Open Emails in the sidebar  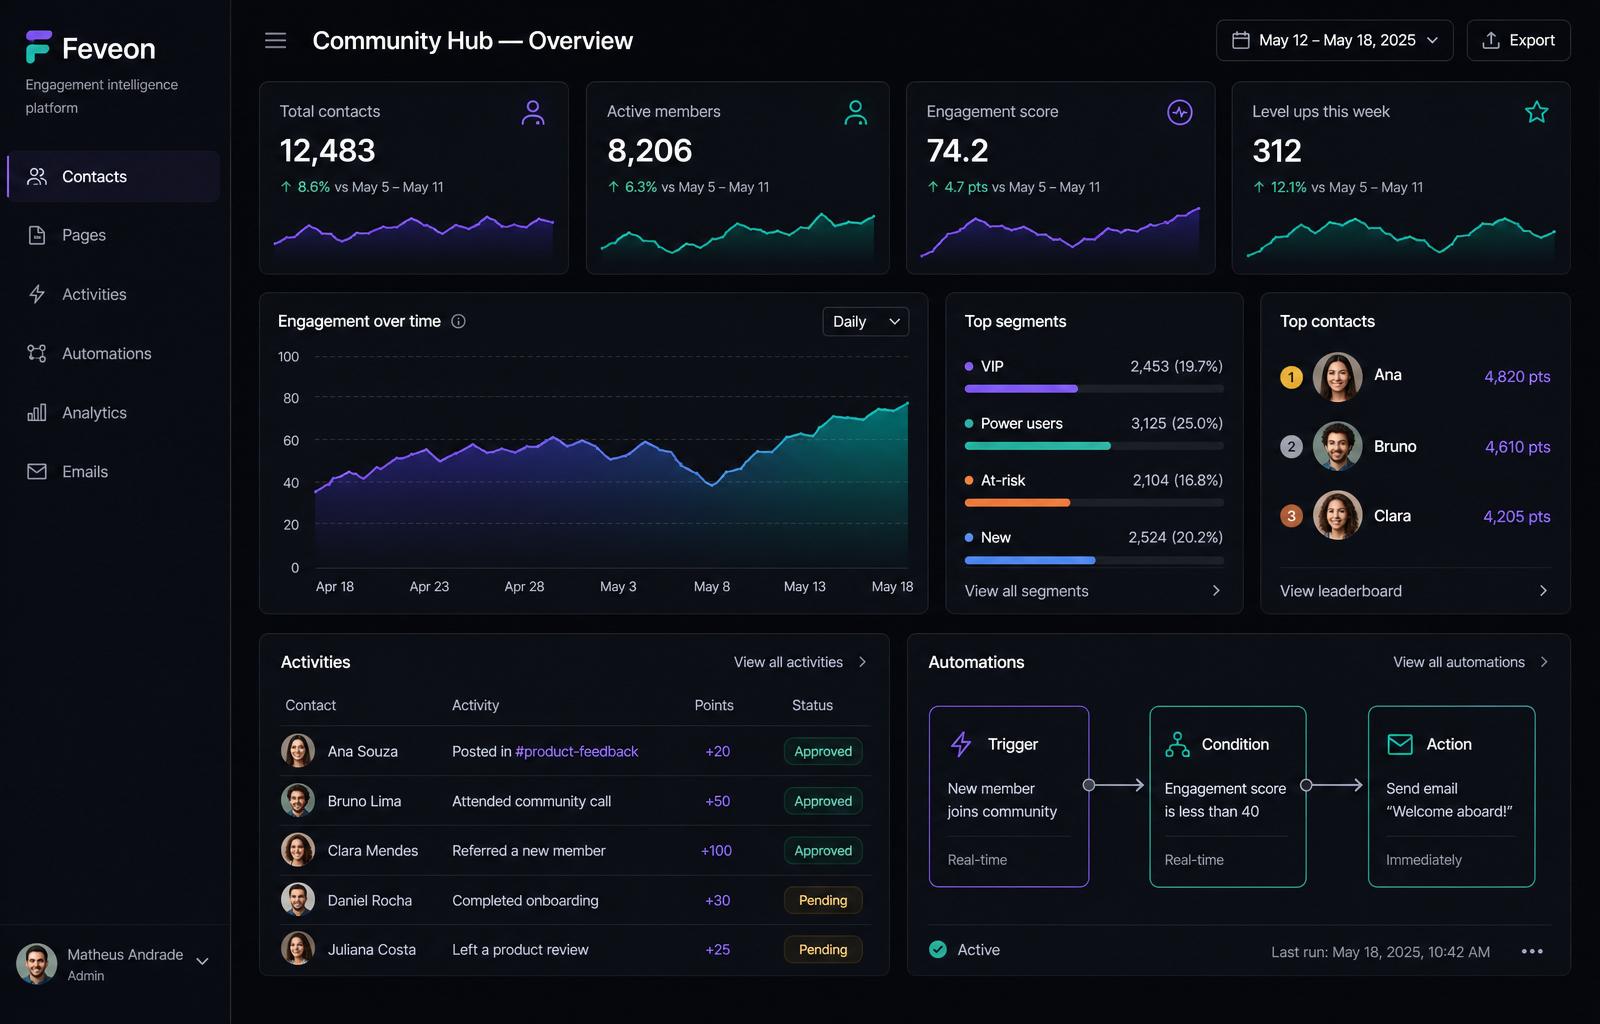113,471
